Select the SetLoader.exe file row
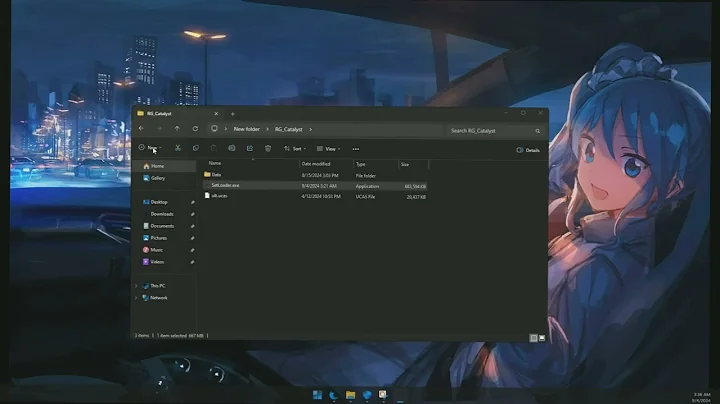 315,185
